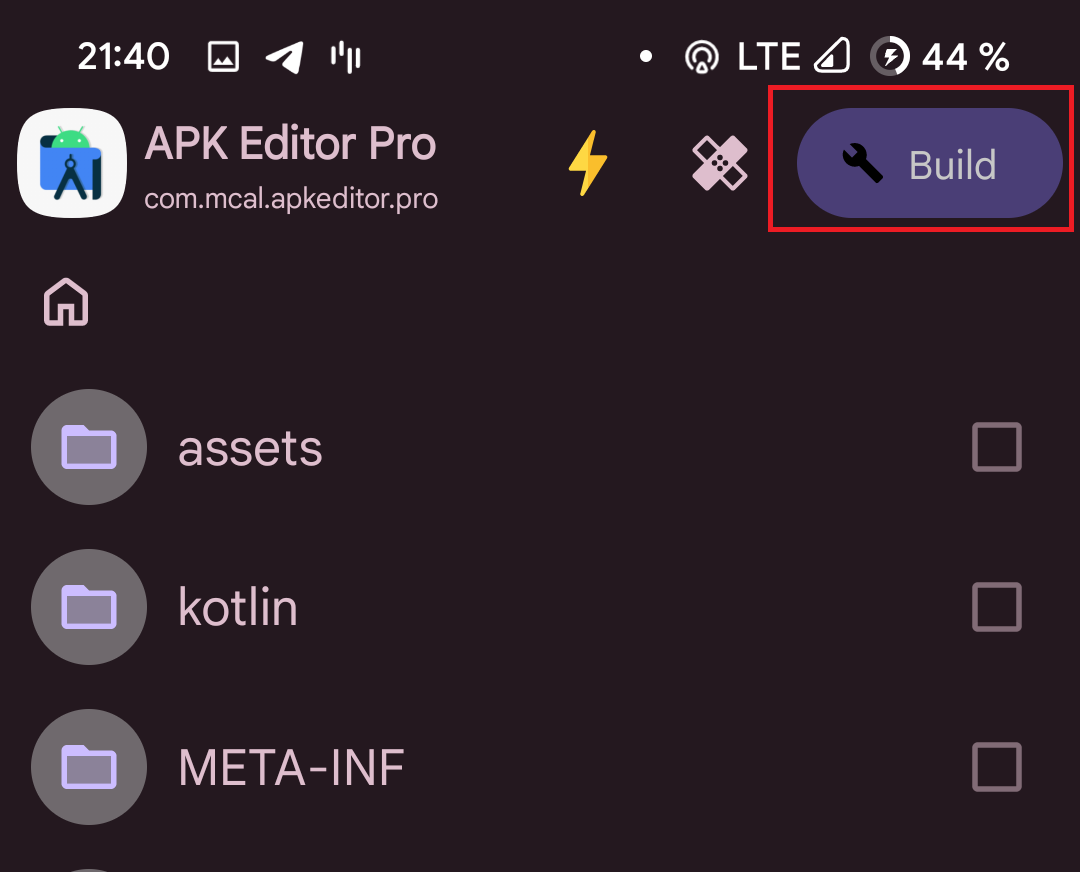The height and width of the screenshot is (872, 1080).
Task: Click the Build button with wrench
Action: click(929, 163)
